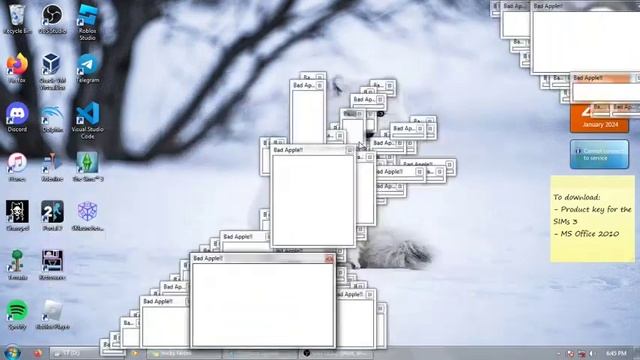The height and width of the screenshot is (360, 640).
Task: Open the black-and-white Changed game icon
Action: 17,216
